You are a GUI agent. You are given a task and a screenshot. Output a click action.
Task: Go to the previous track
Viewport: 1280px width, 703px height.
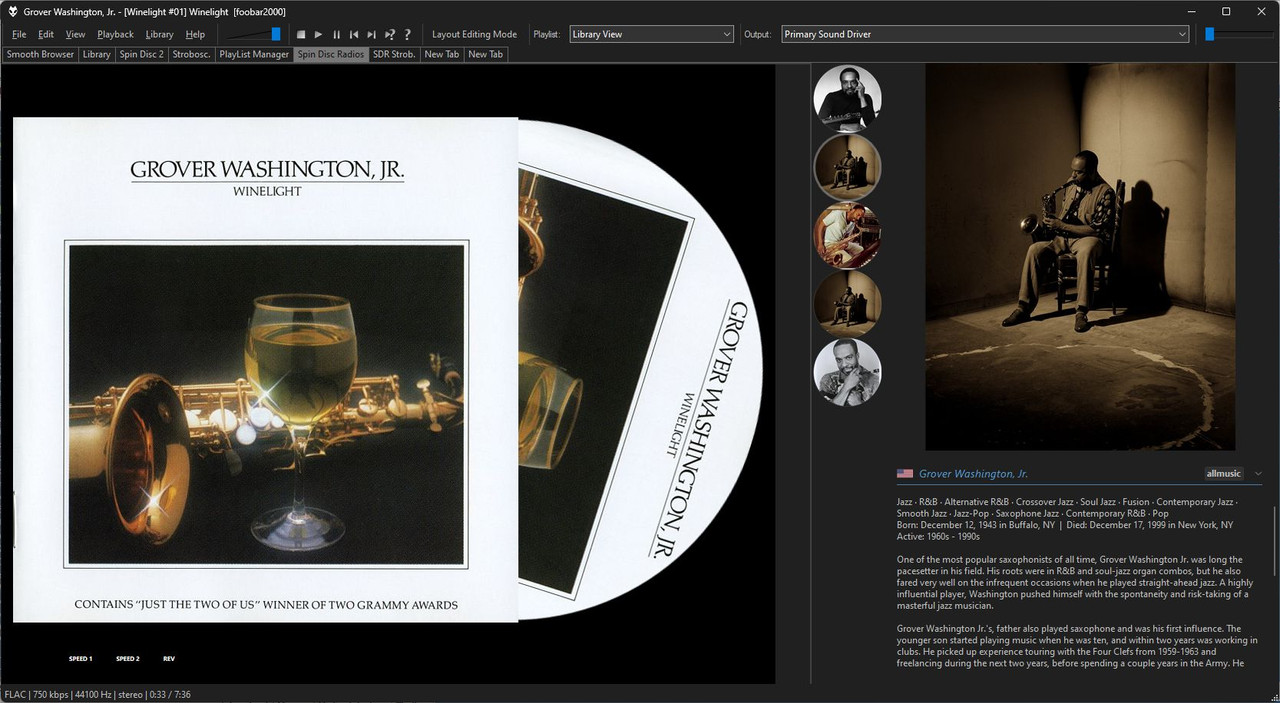click(x=354, y=34)
